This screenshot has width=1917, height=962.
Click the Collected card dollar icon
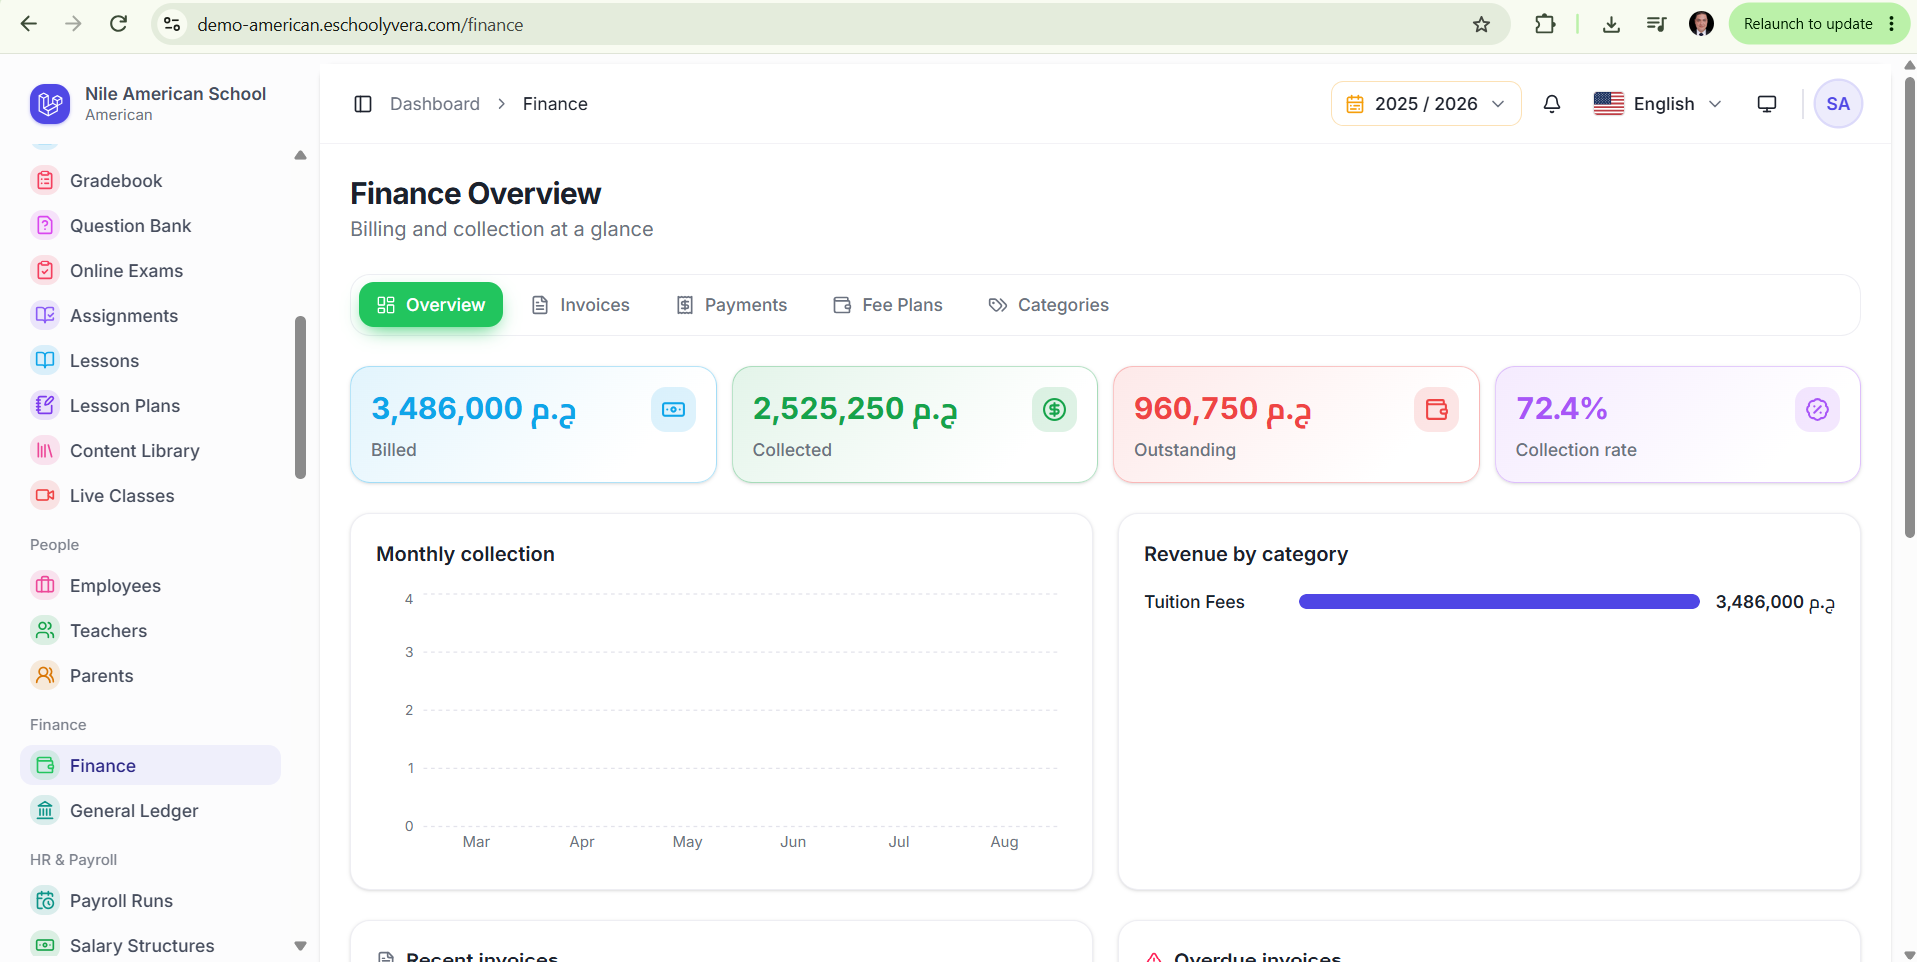[1054, 409]
